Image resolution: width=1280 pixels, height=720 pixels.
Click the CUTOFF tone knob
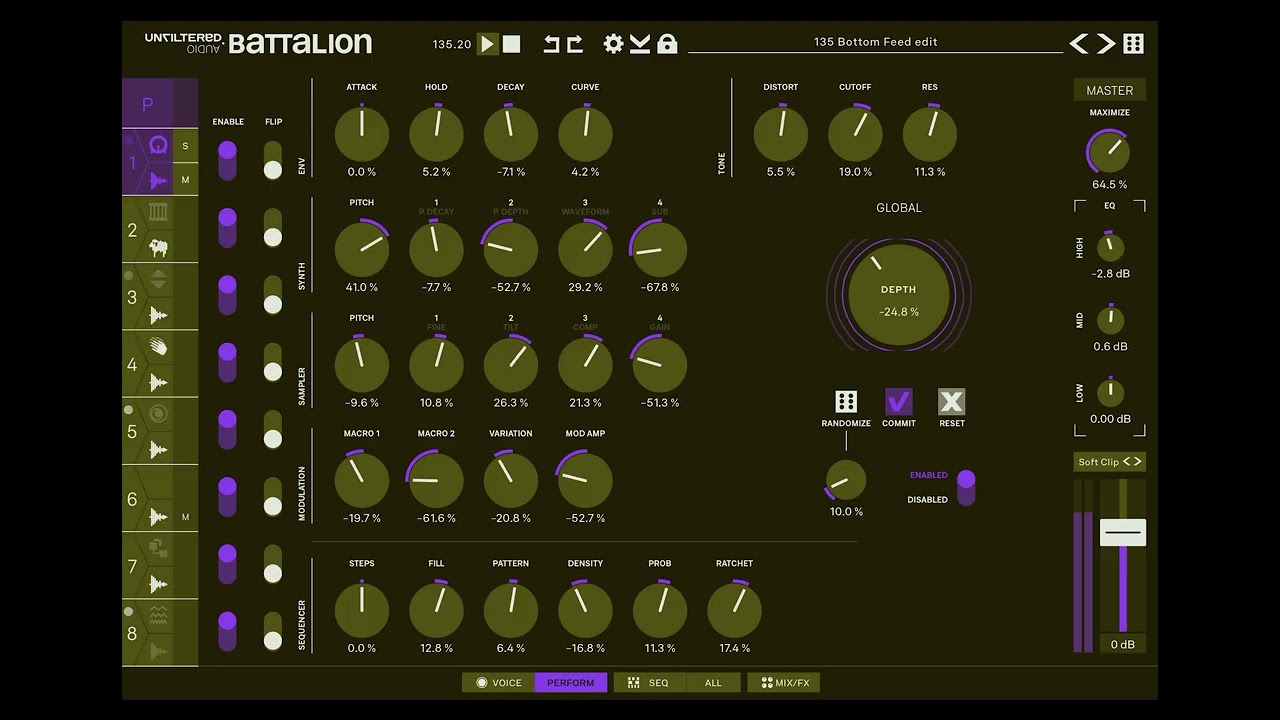pos(855,134)
